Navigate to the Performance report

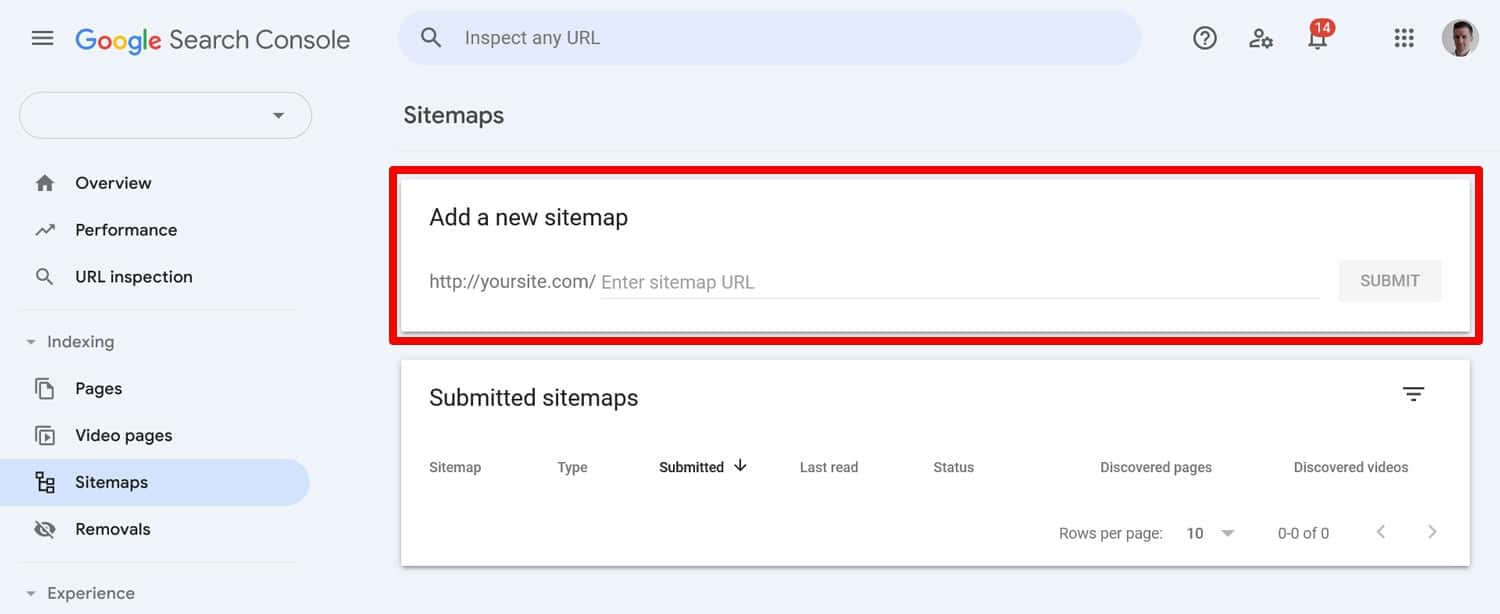pyautogui.click(x=125, y=229)
